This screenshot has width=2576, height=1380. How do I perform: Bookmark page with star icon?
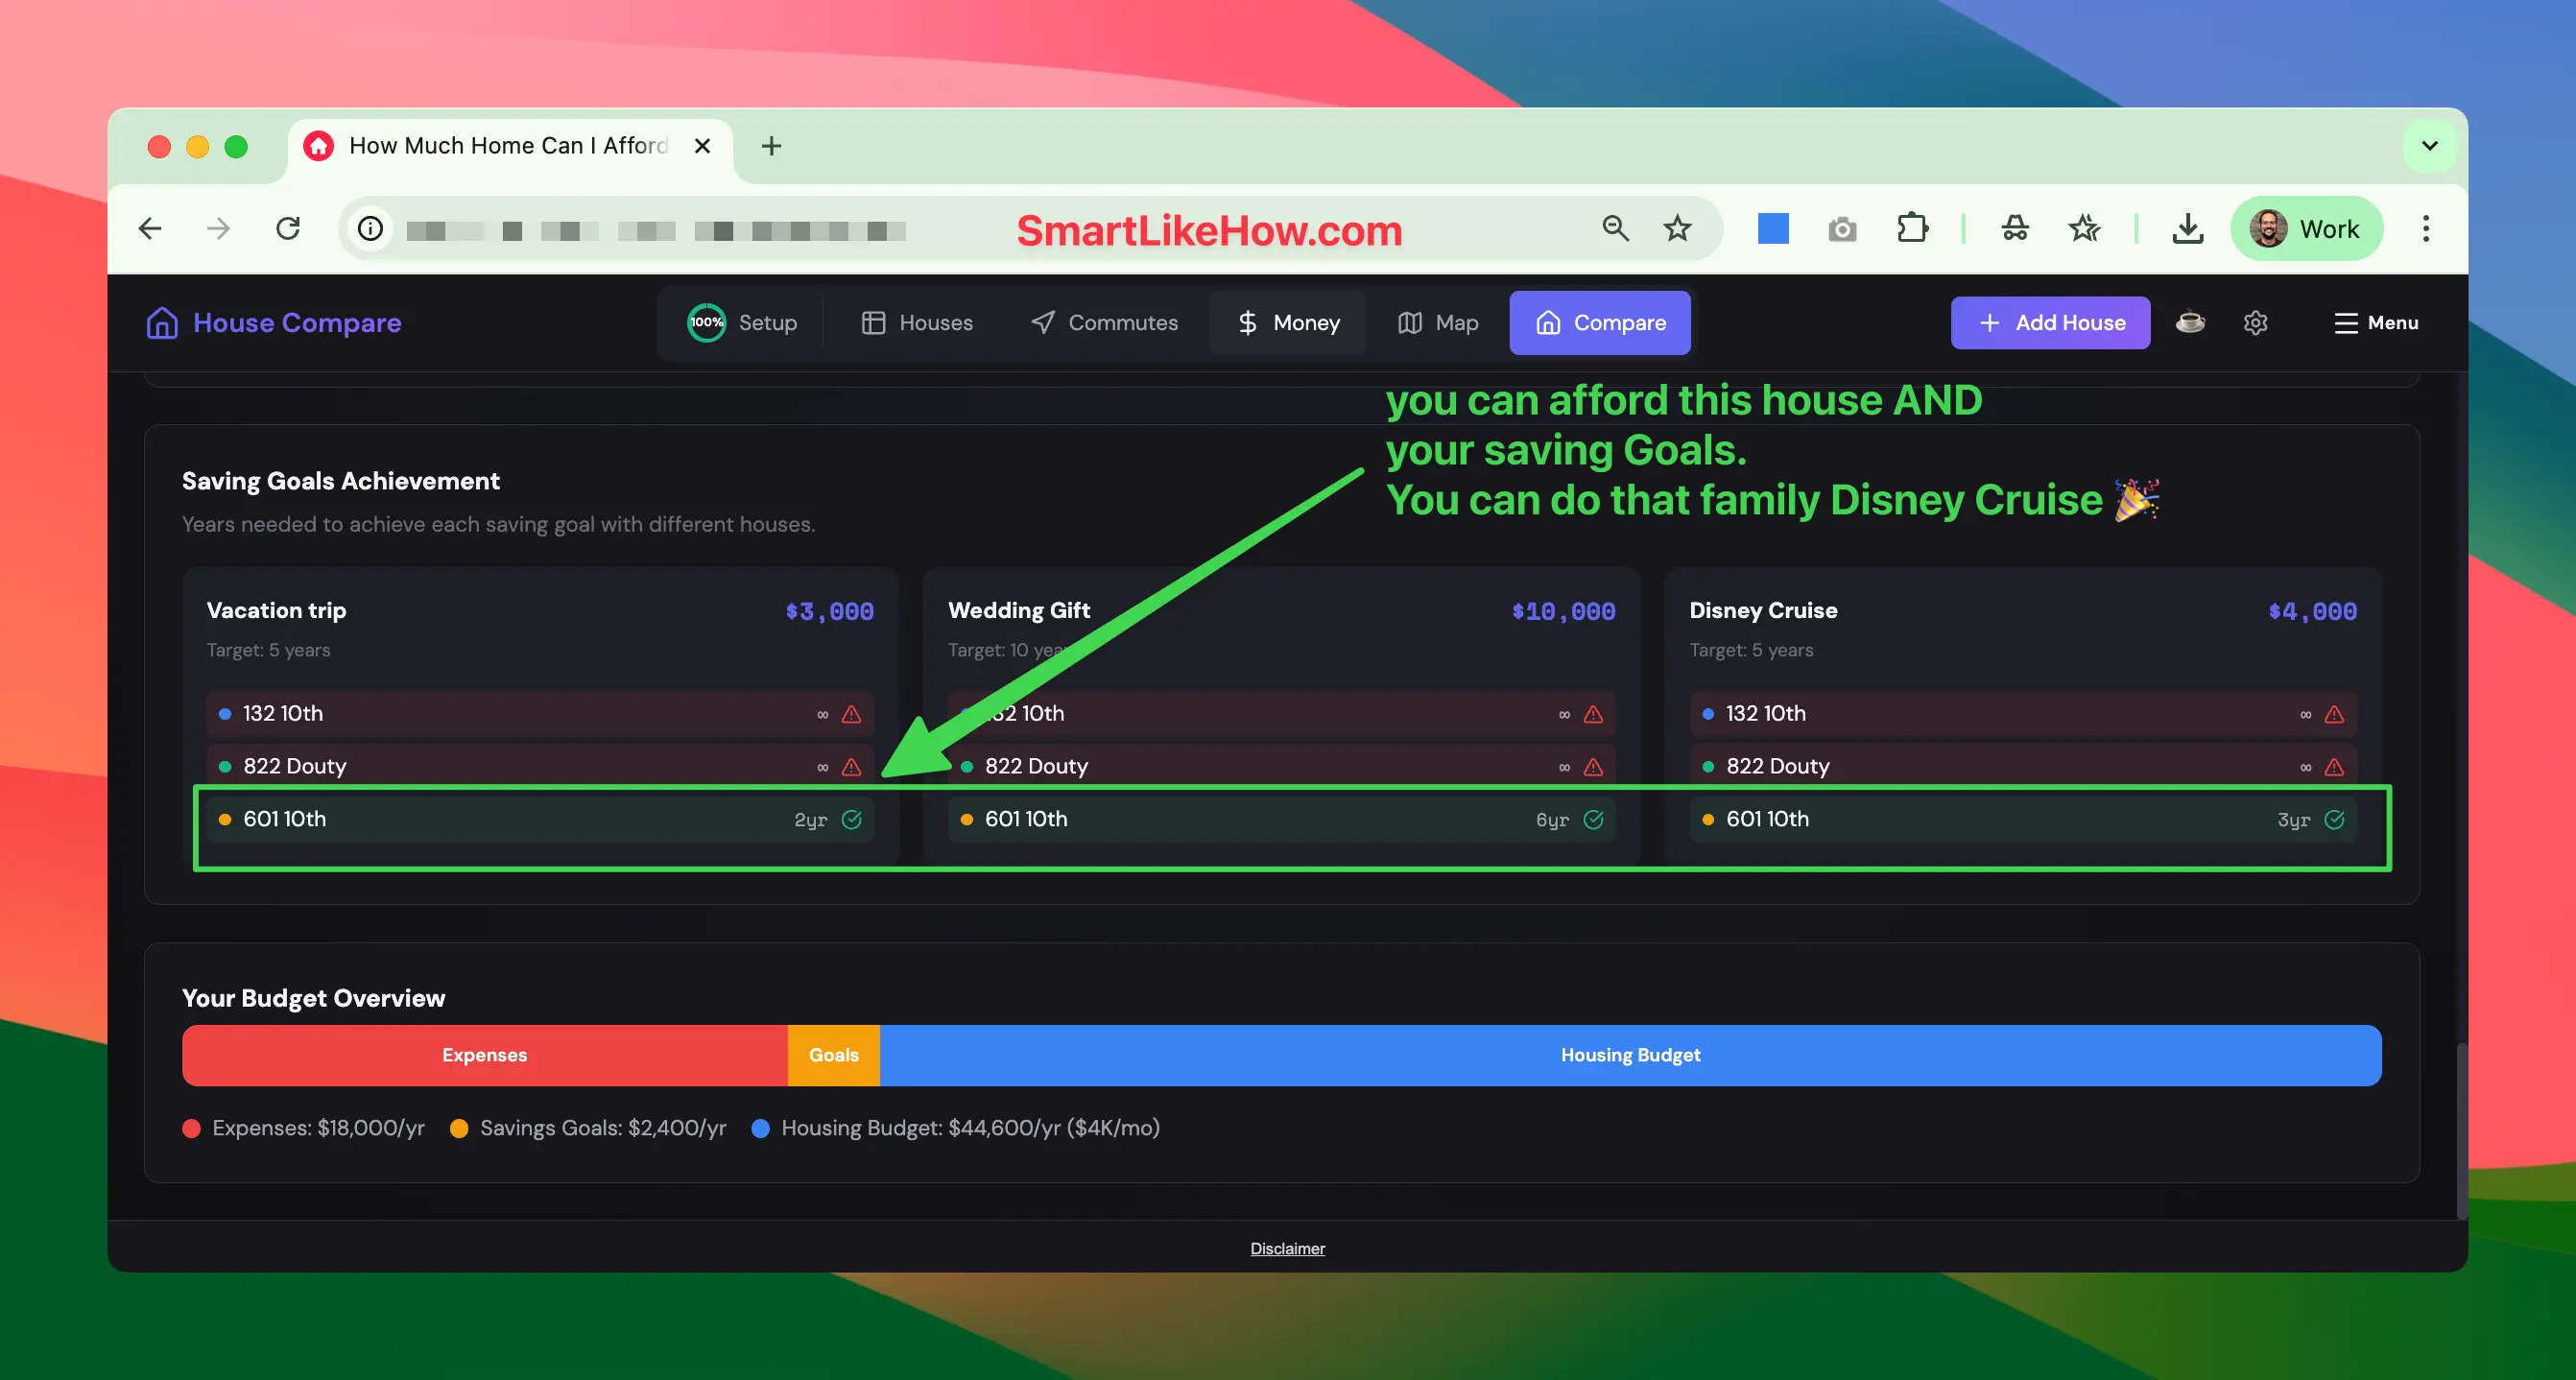1677,229
